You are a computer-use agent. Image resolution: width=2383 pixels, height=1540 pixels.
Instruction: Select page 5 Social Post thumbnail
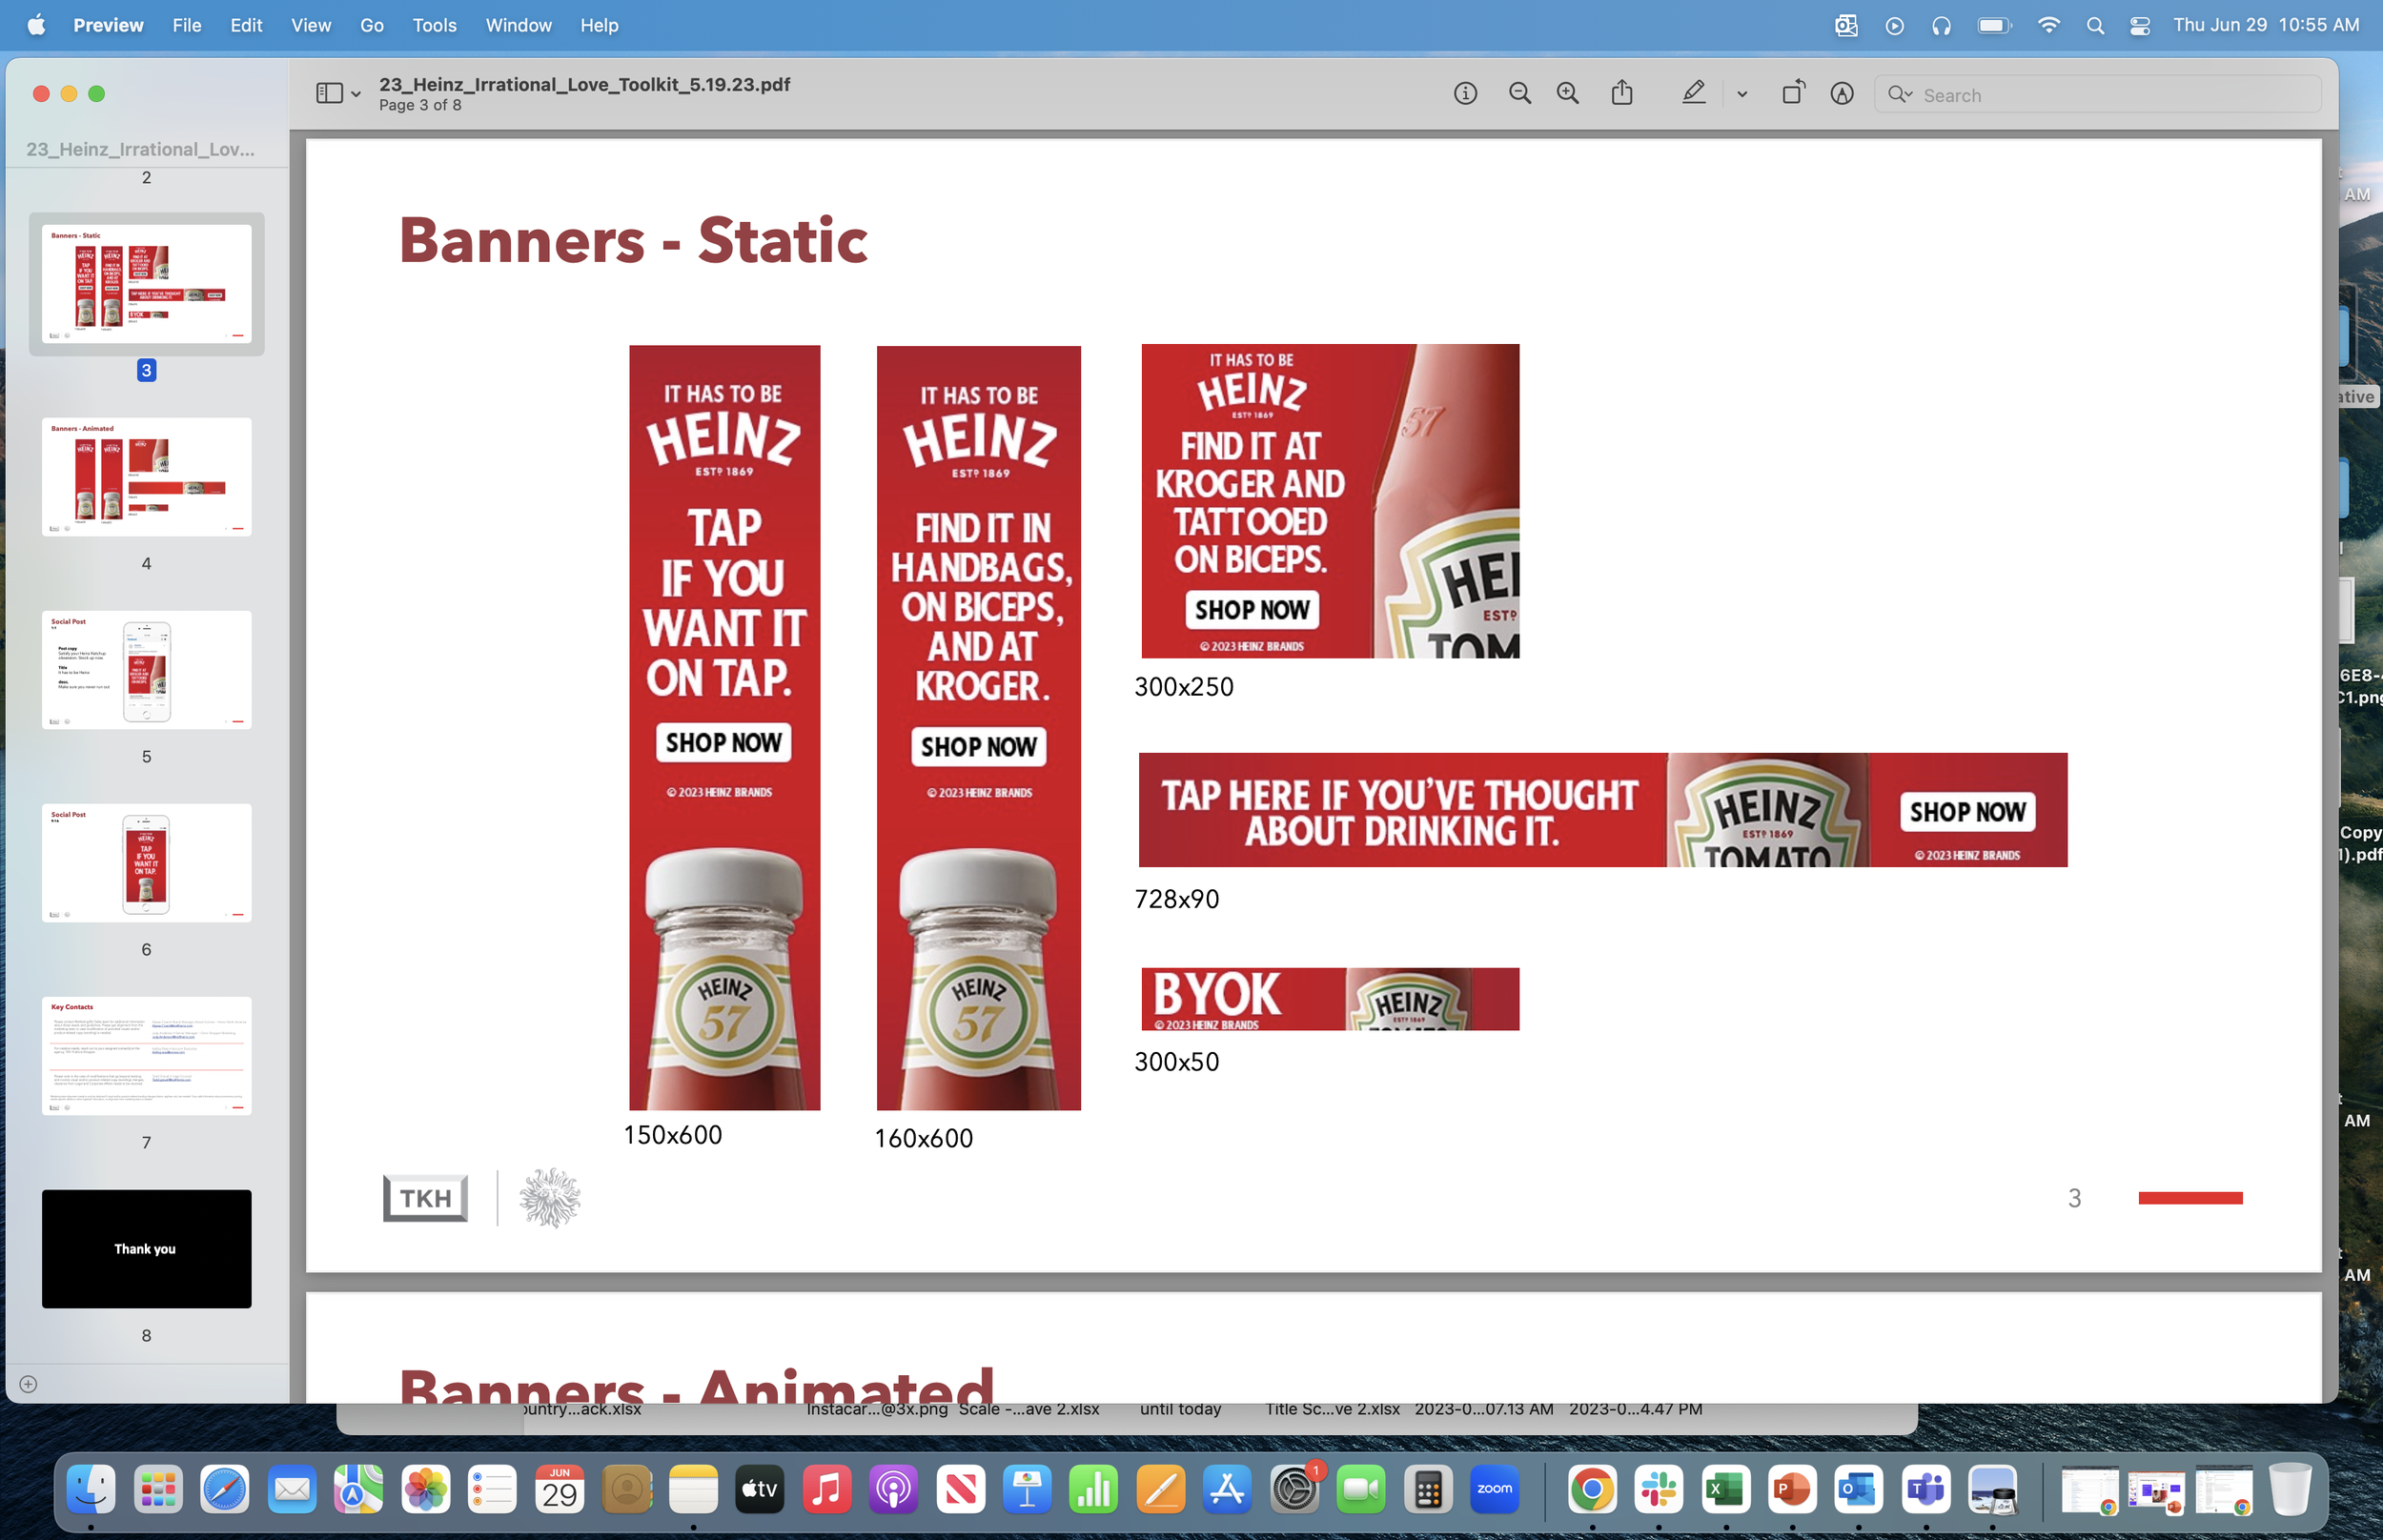[x=146, y=670]
